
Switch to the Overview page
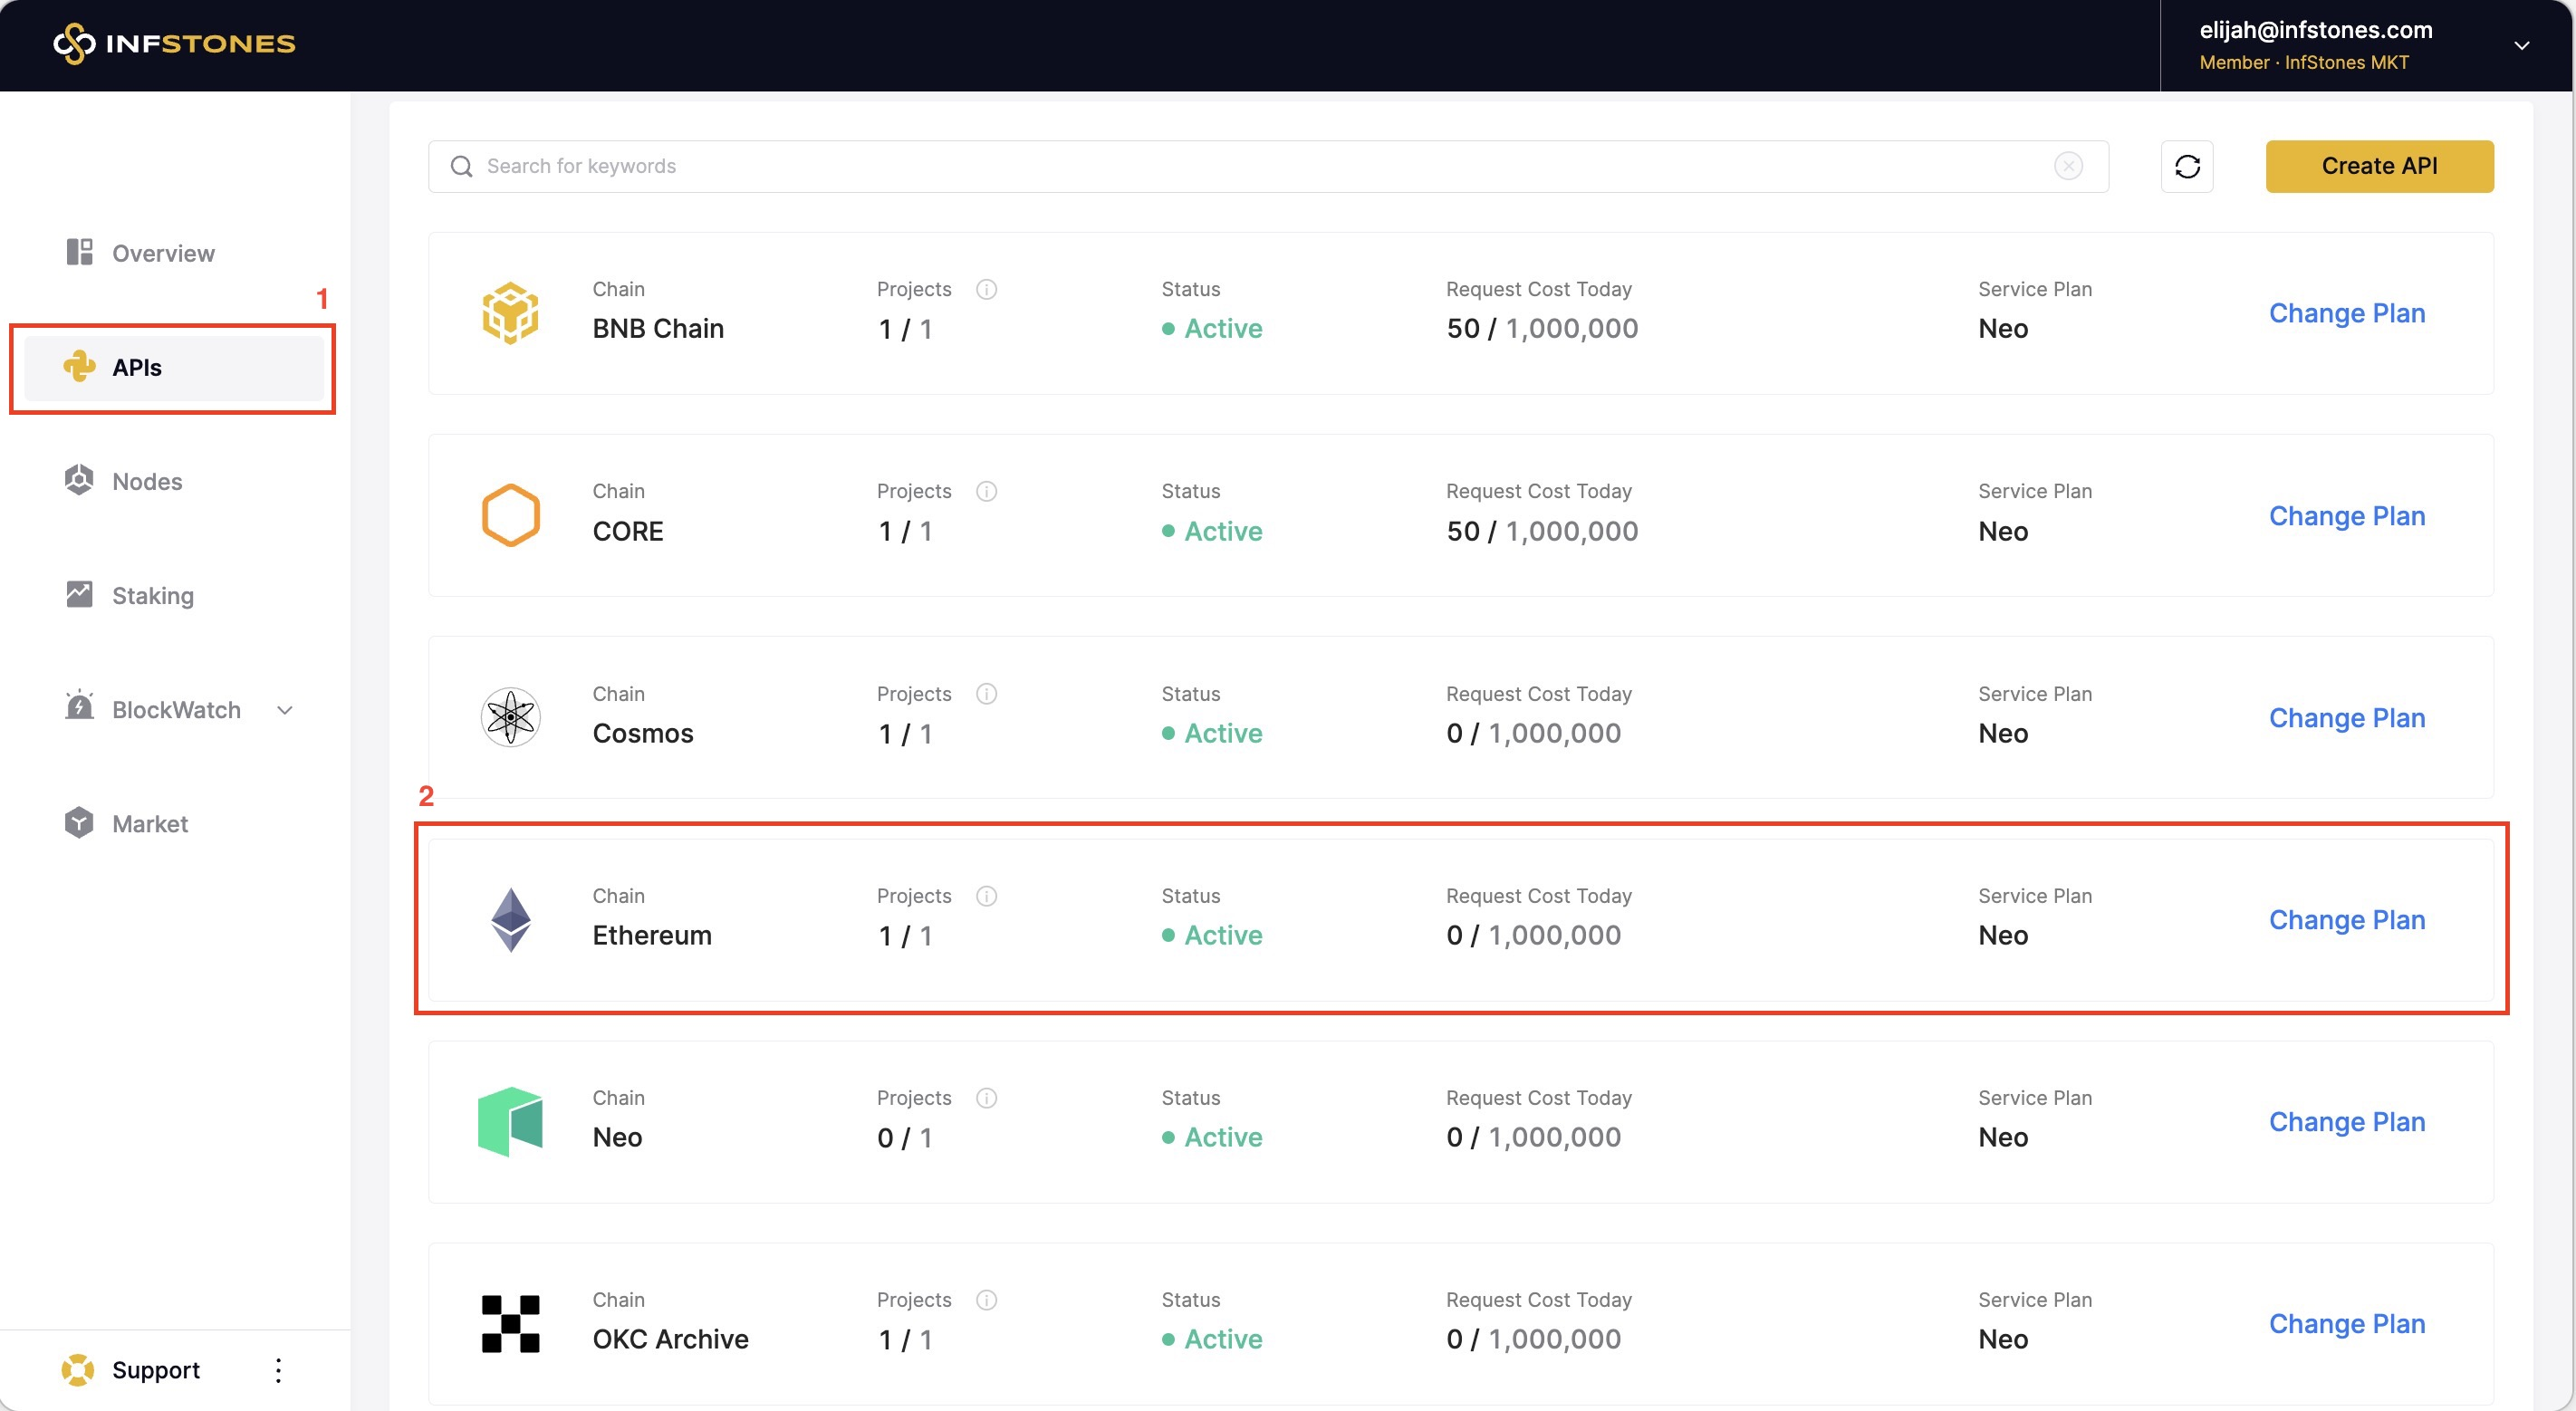tap(163, 253)
